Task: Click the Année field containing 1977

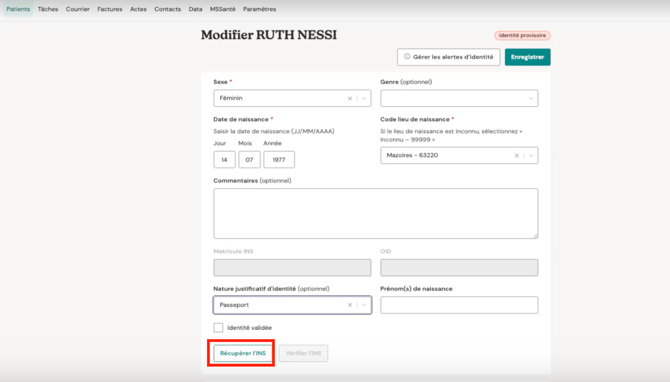Action: pos(279,159)
